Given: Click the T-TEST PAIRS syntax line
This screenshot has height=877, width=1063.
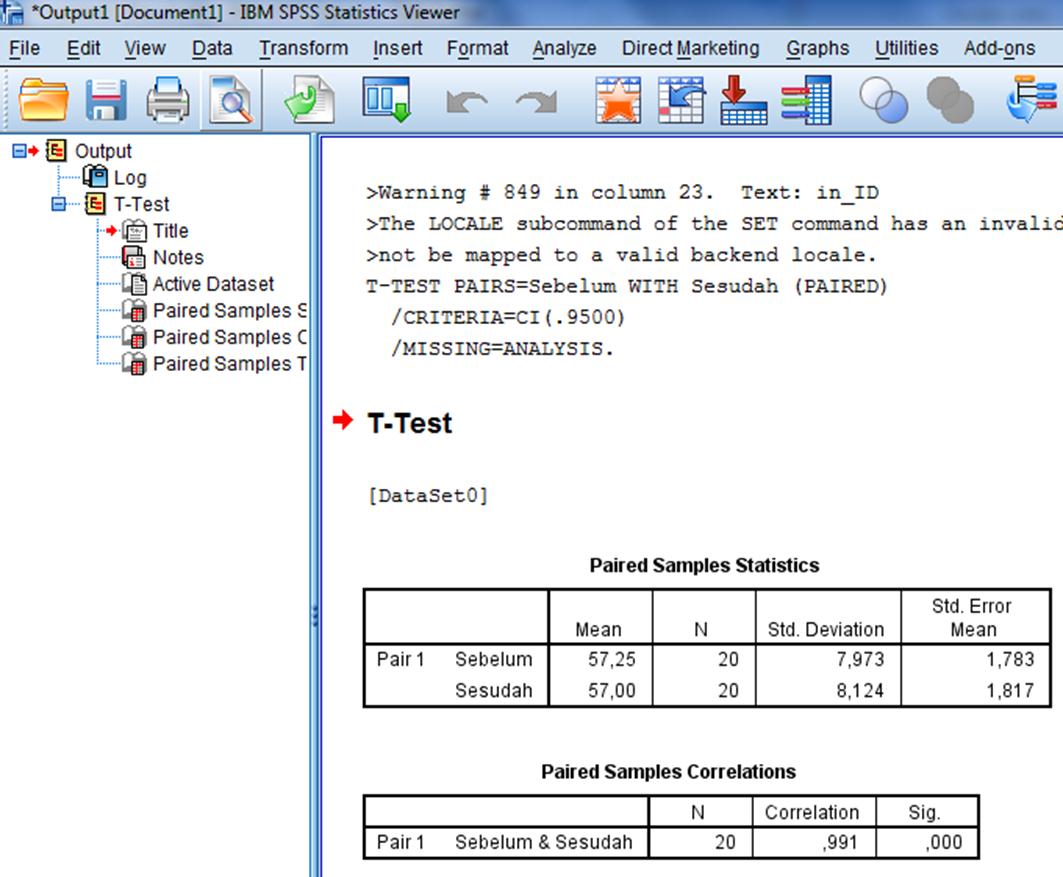Looking at the screenshot, I should click(x=626, y=286).
